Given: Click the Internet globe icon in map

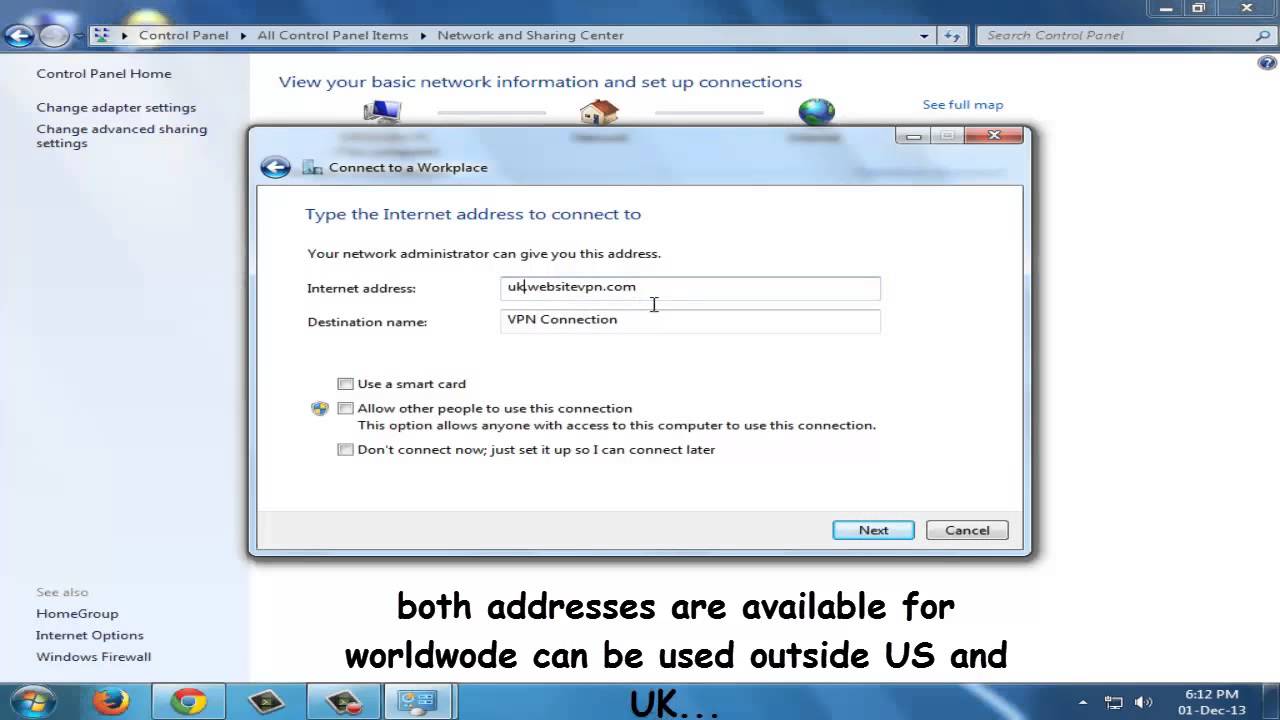Looking at the screenshot, I should point(817,111).
